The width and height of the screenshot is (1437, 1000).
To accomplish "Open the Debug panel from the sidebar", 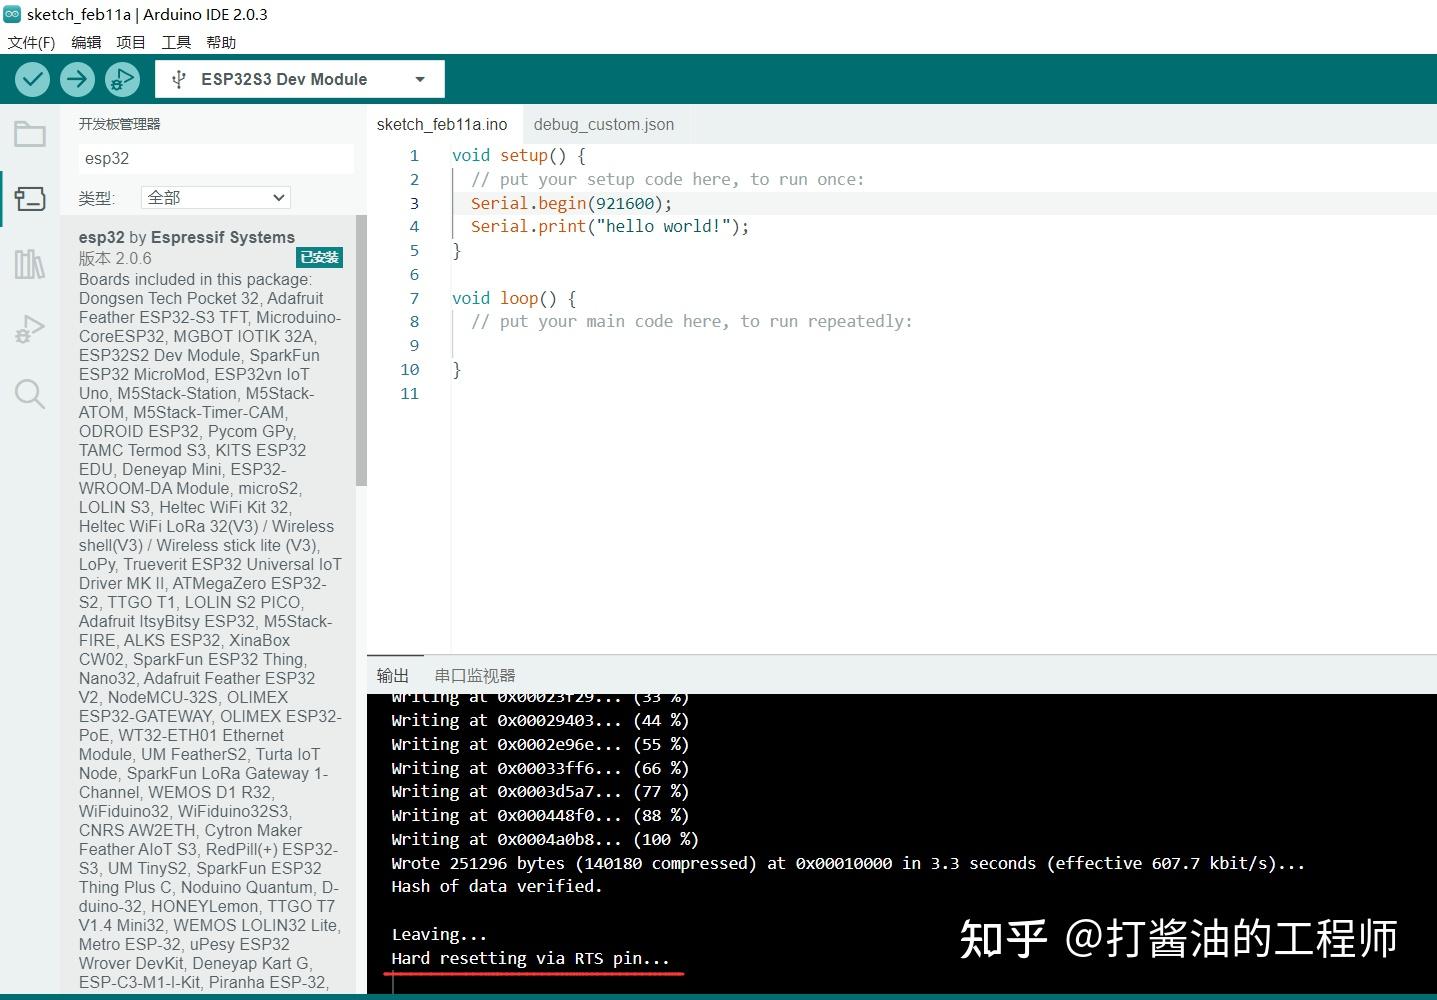I will click(29, 328).
